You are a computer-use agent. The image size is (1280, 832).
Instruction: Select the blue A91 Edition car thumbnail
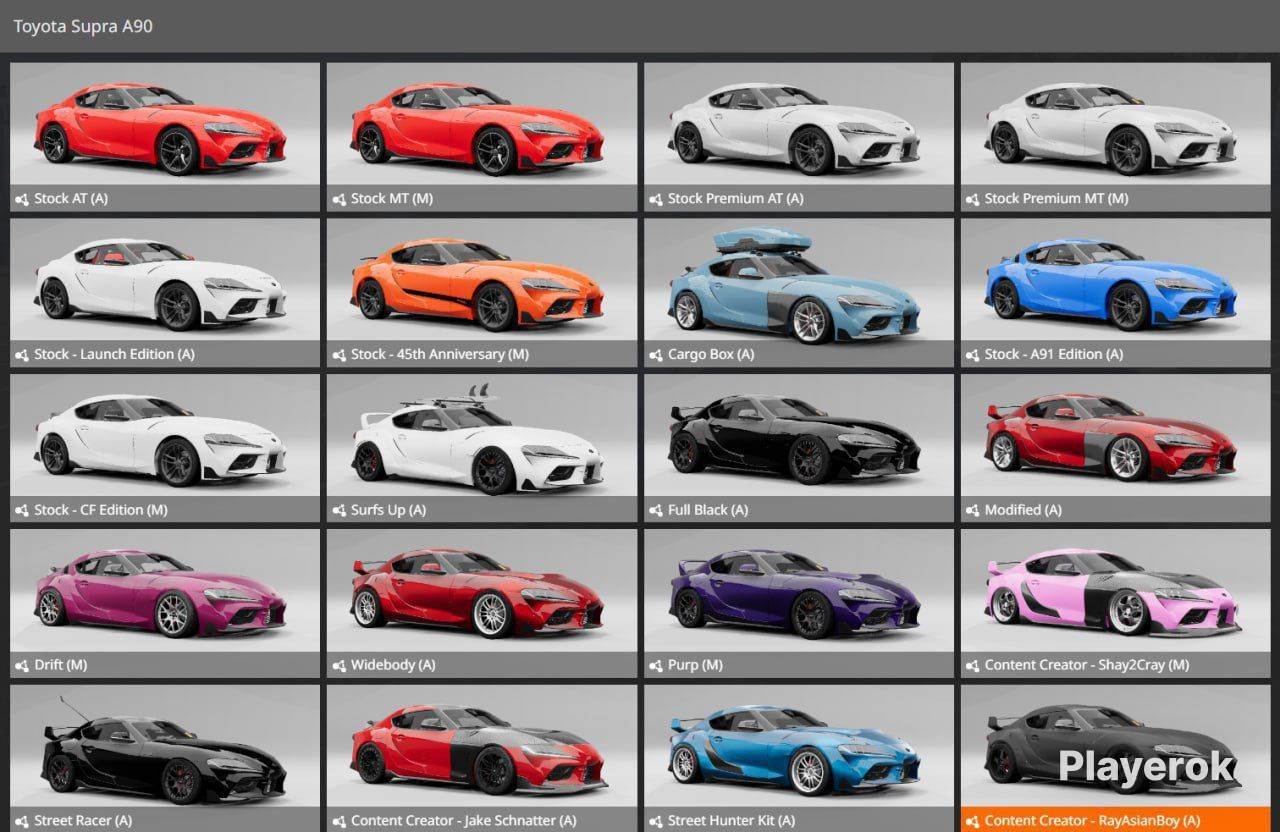(x=1115, y=279)
